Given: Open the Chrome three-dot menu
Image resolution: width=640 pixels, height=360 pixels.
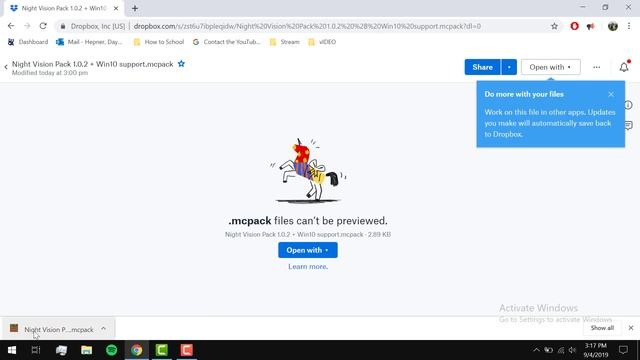Looking at the screenshot, I should click(629, 26).
